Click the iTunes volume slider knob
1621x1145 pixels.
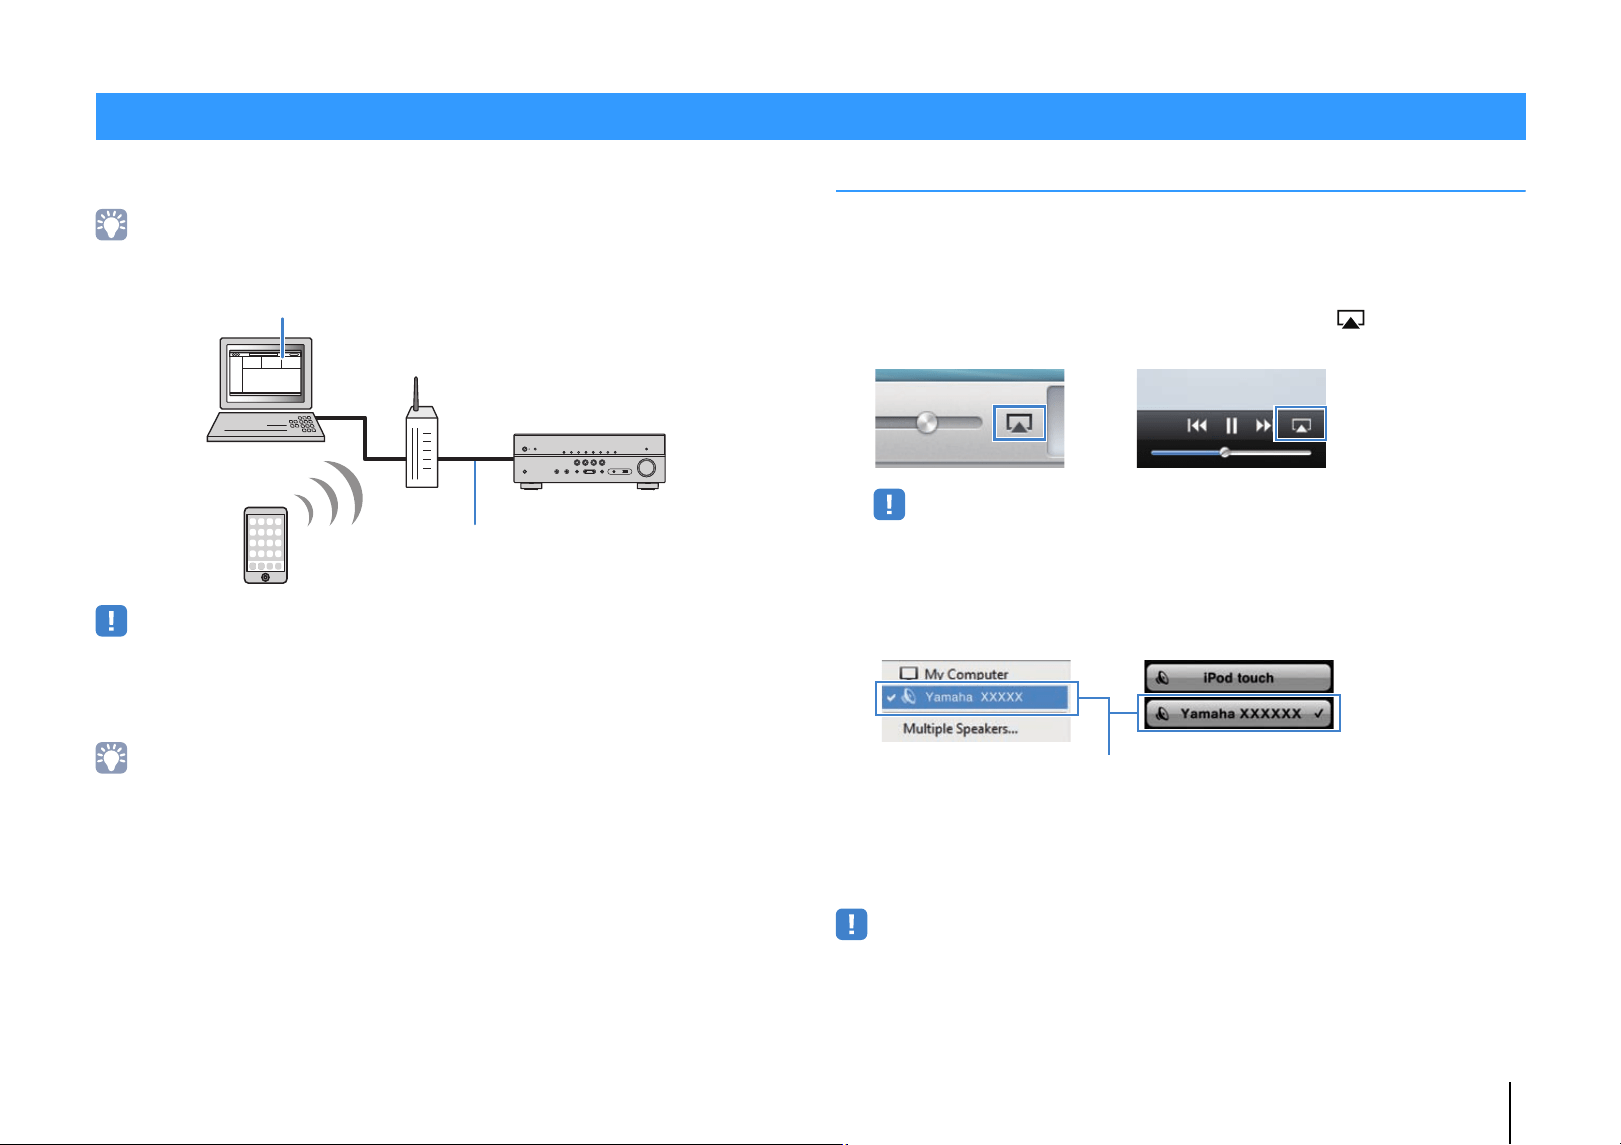(927, 422)
